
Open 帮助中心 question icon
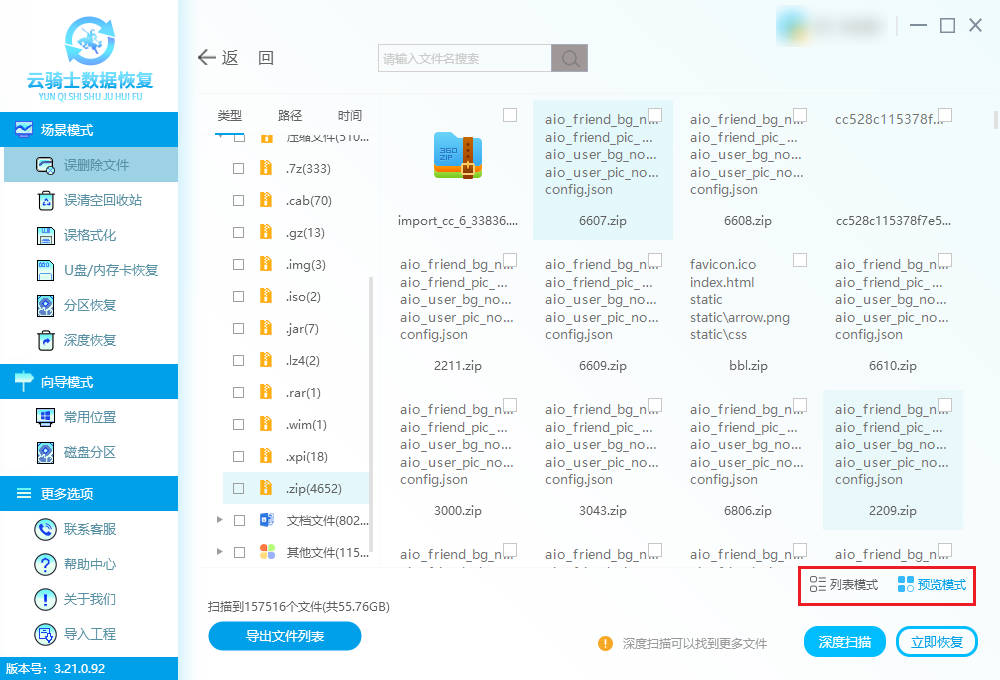click(45, 564)
